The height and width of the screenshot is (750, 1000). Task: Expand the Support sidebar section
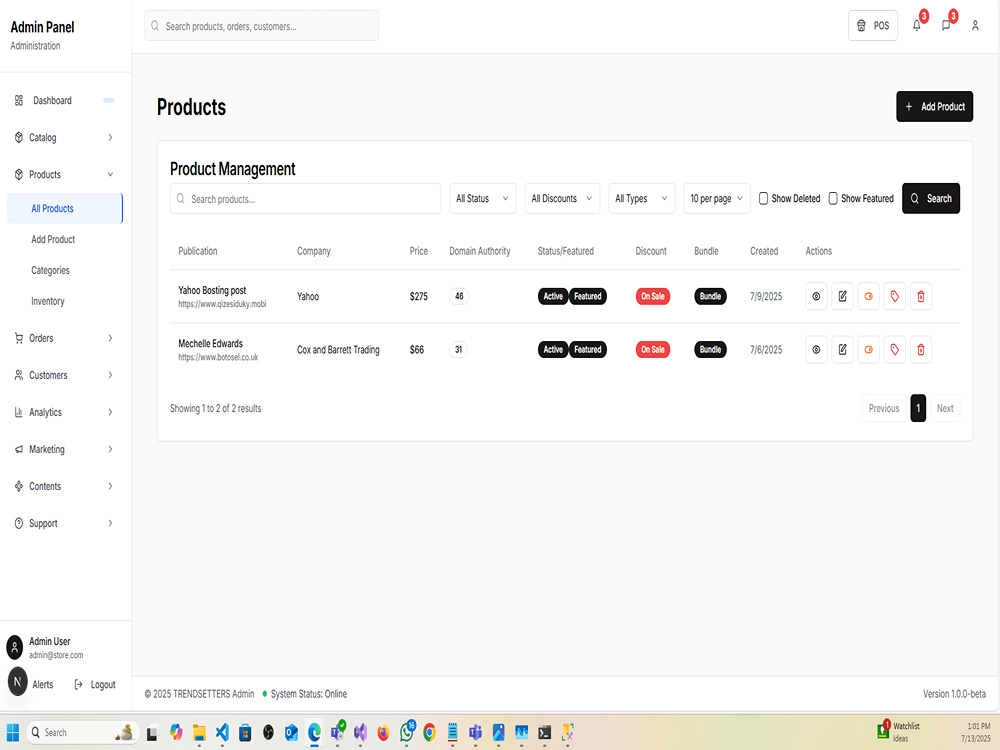[64, 523]
